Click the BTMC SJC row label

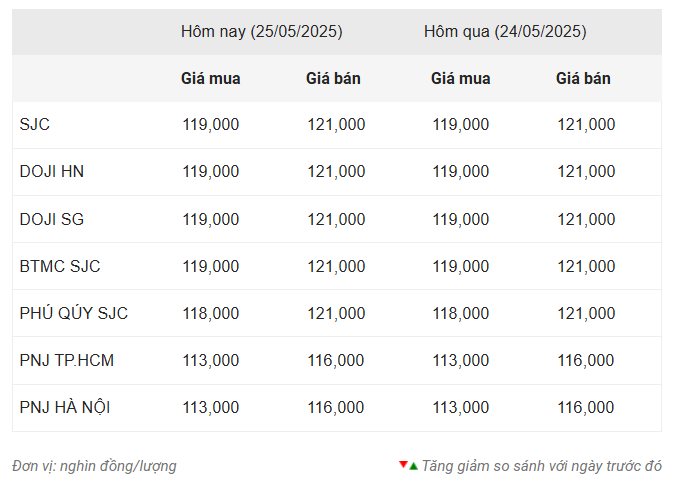[x=60, y=266]
